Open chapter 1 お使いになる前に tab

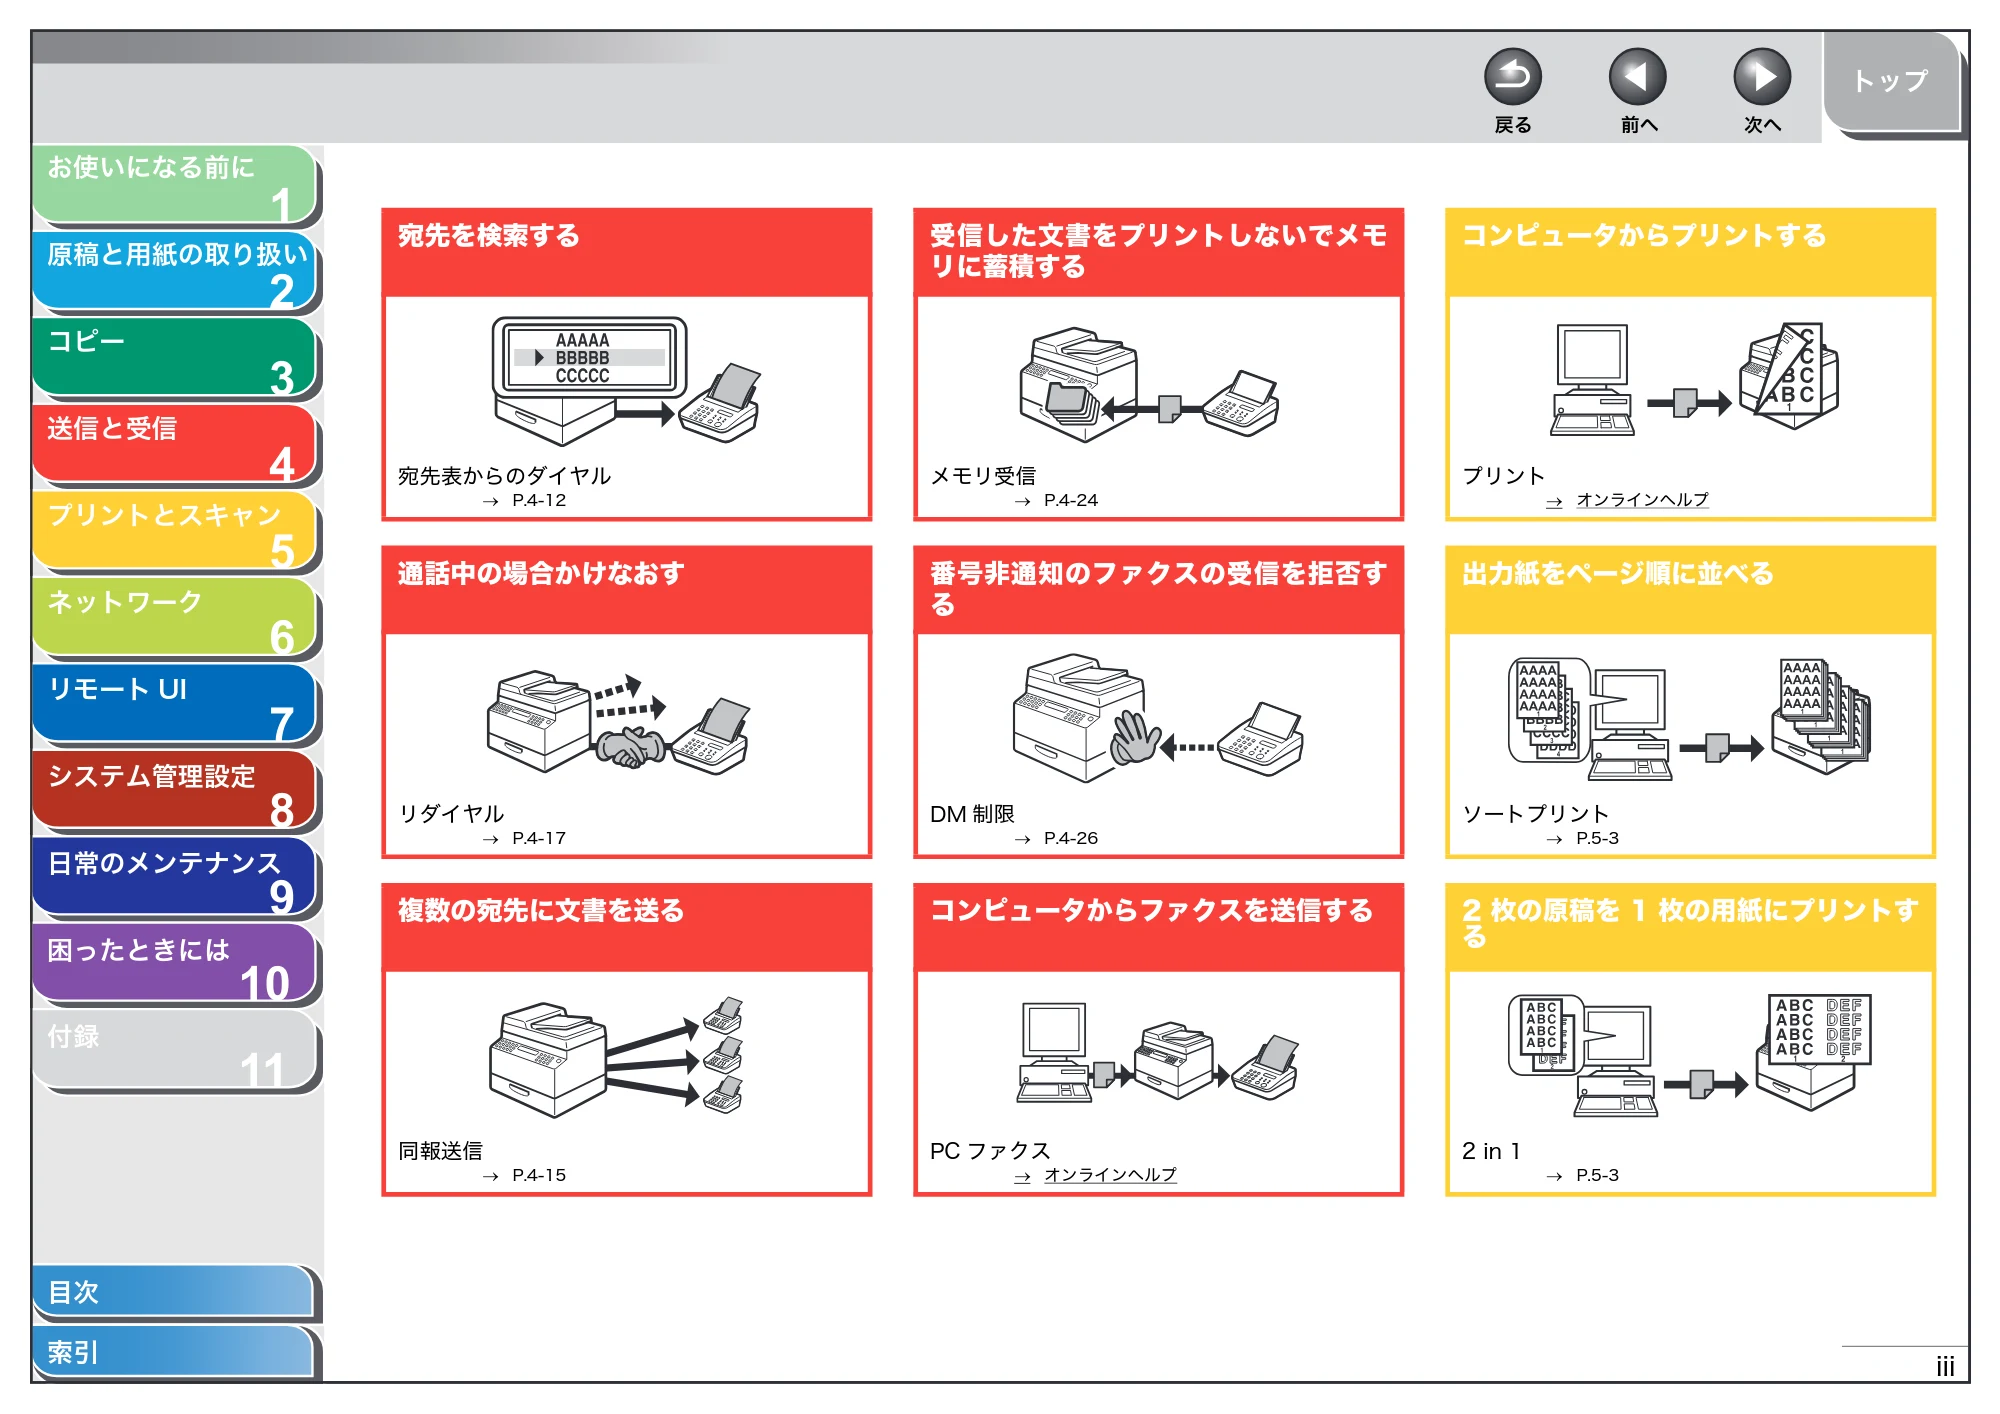coord(175,184)
